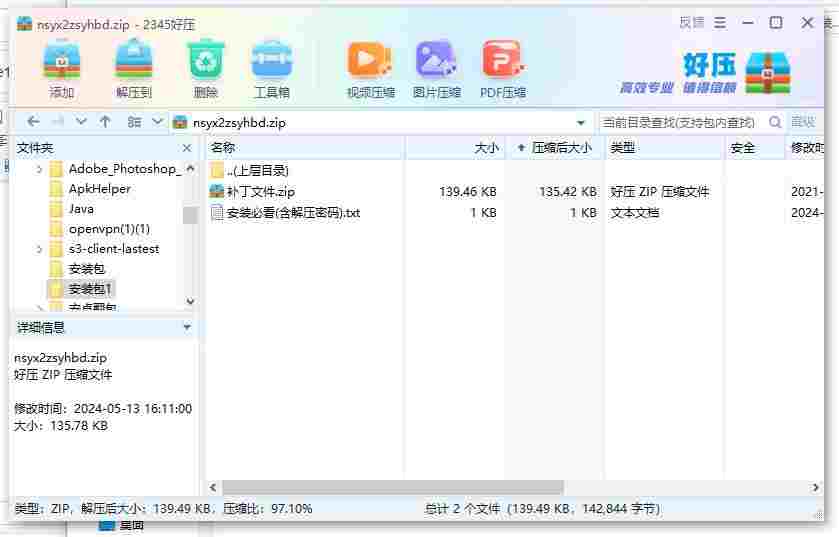Select s3-client-lastest folder

[114, 249]
